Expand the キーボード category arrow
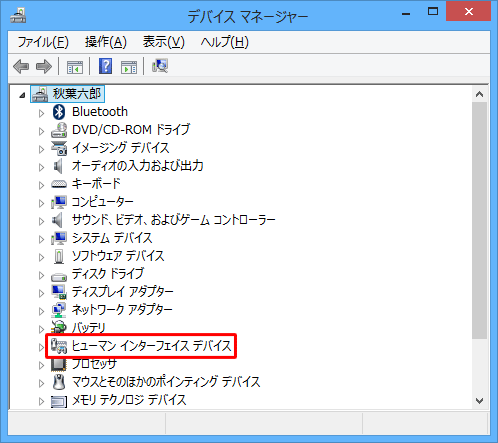 point(41,185)
